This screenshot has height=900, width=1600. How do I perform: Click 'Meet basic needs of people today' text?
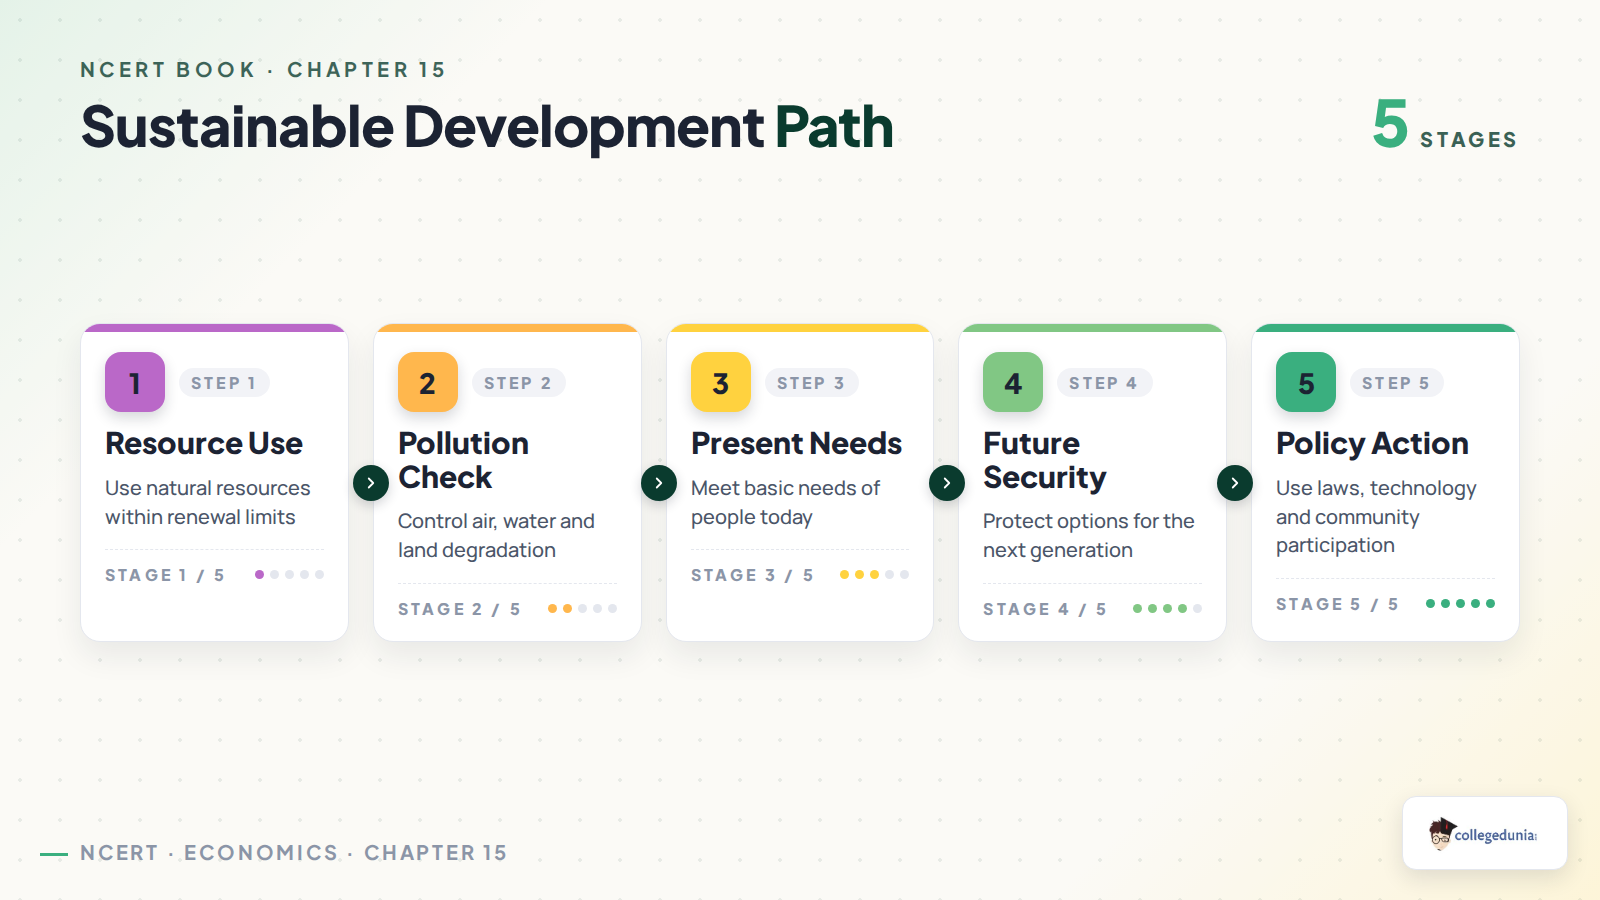[x=786, y=503]
